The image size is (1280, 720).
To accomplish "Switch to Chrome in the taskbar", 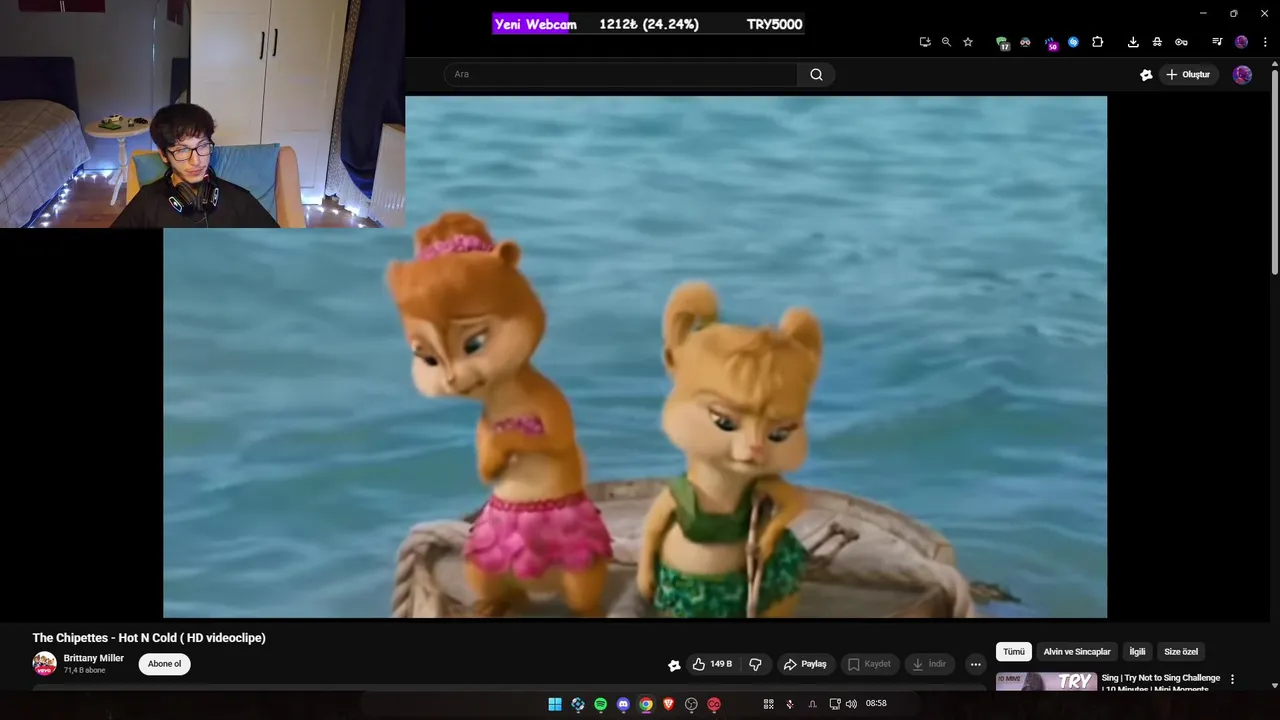I will point(646,704).
